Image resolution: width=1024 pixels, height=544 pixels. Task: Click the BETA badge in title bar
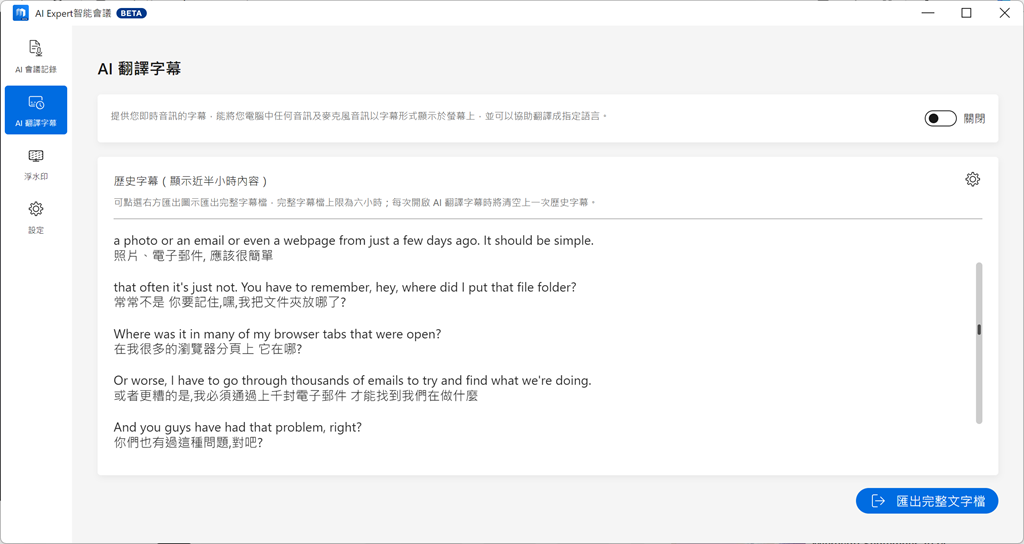pos(131,14)
